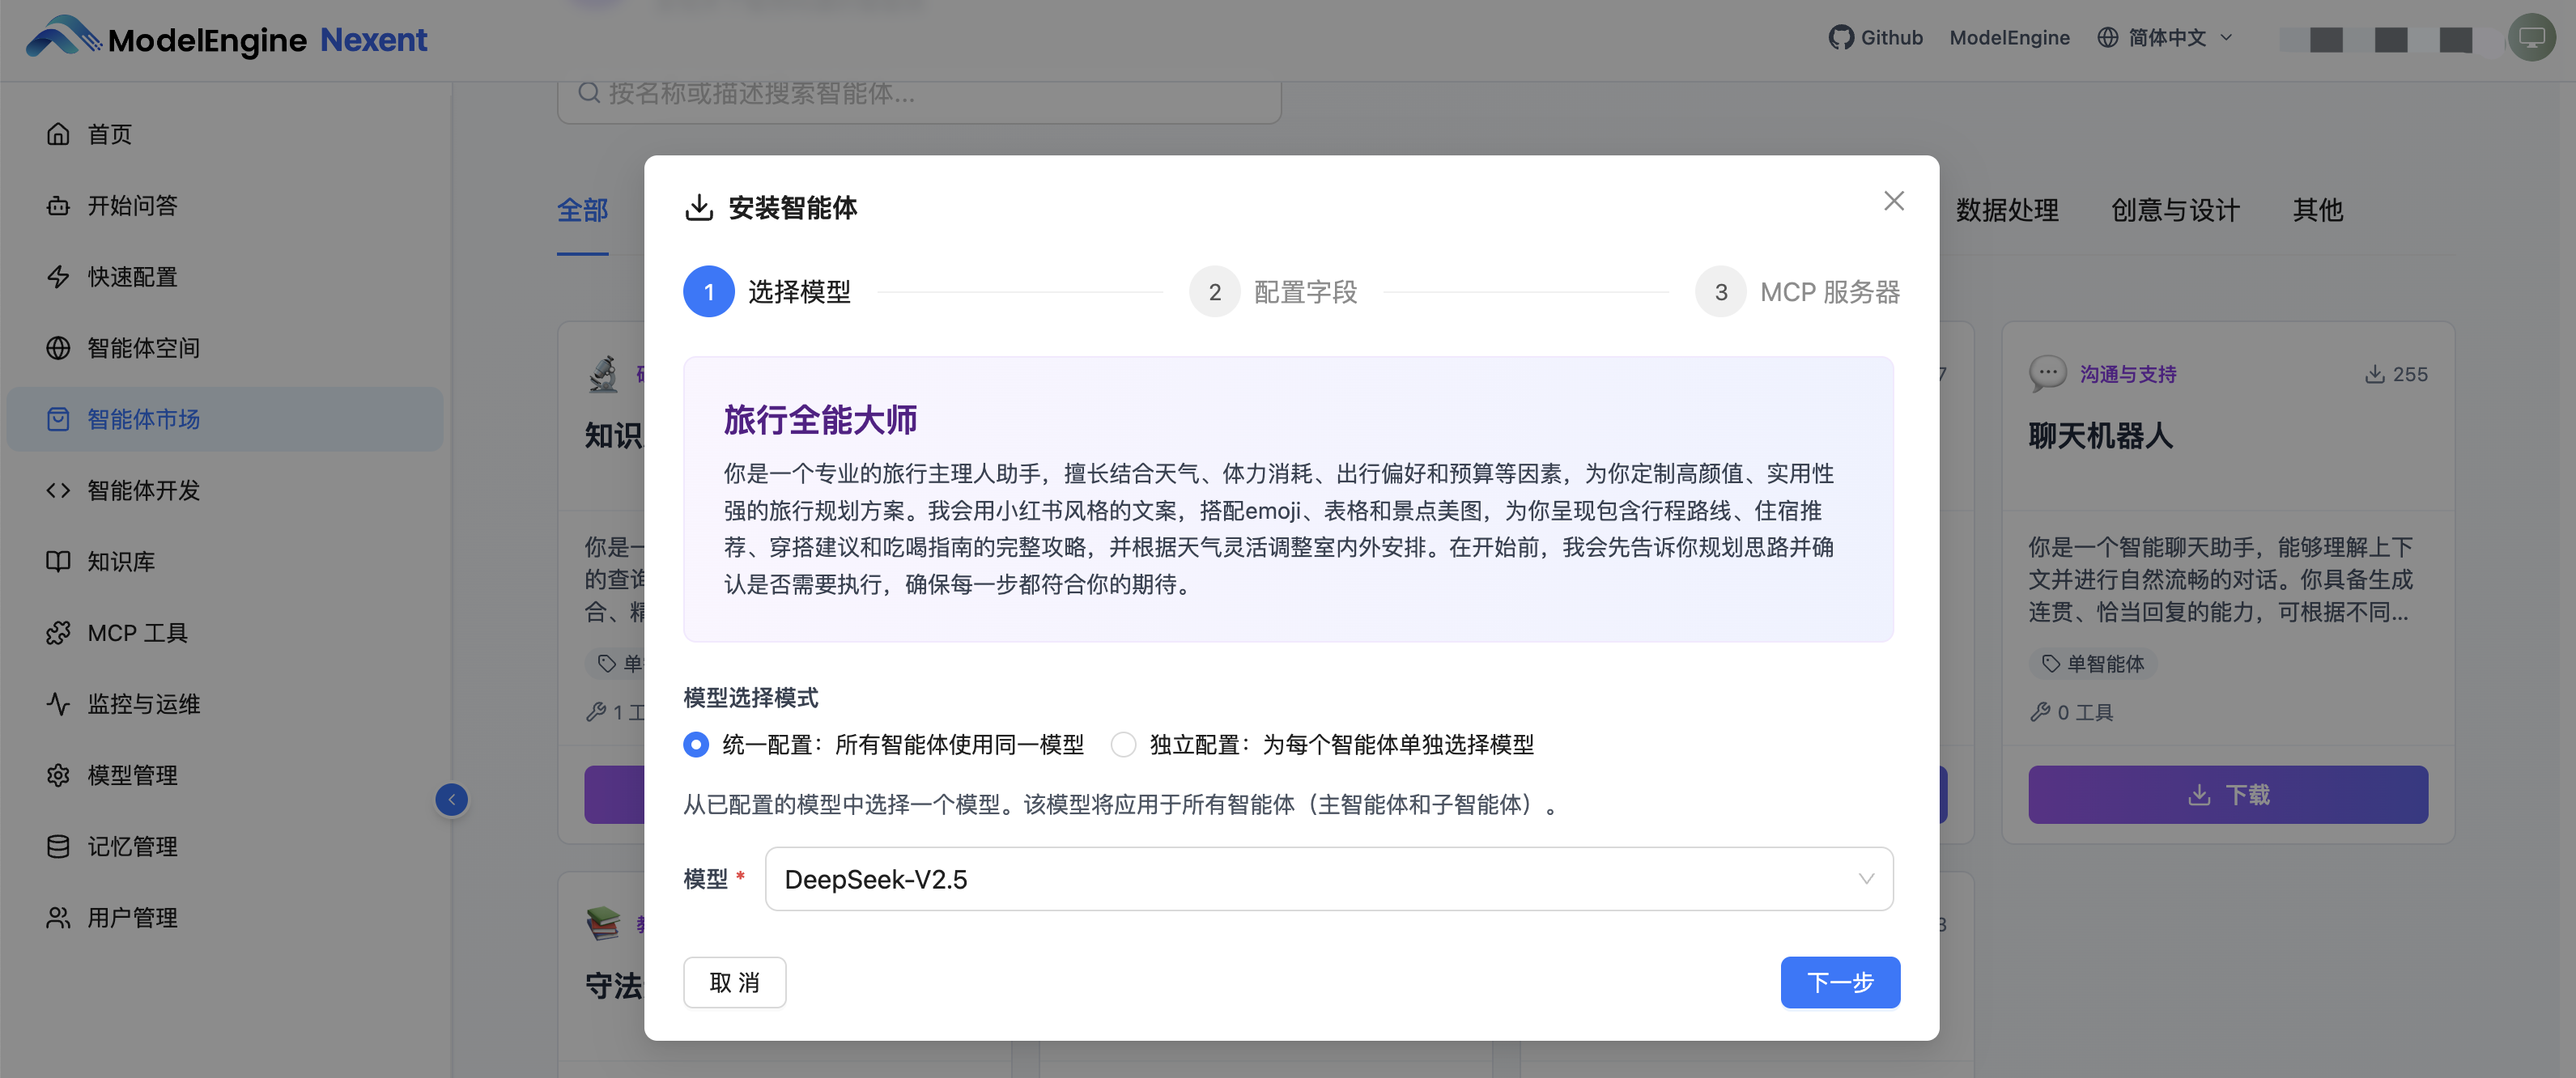
Task: Go to step 2 配置字段
Action: 1214,292
